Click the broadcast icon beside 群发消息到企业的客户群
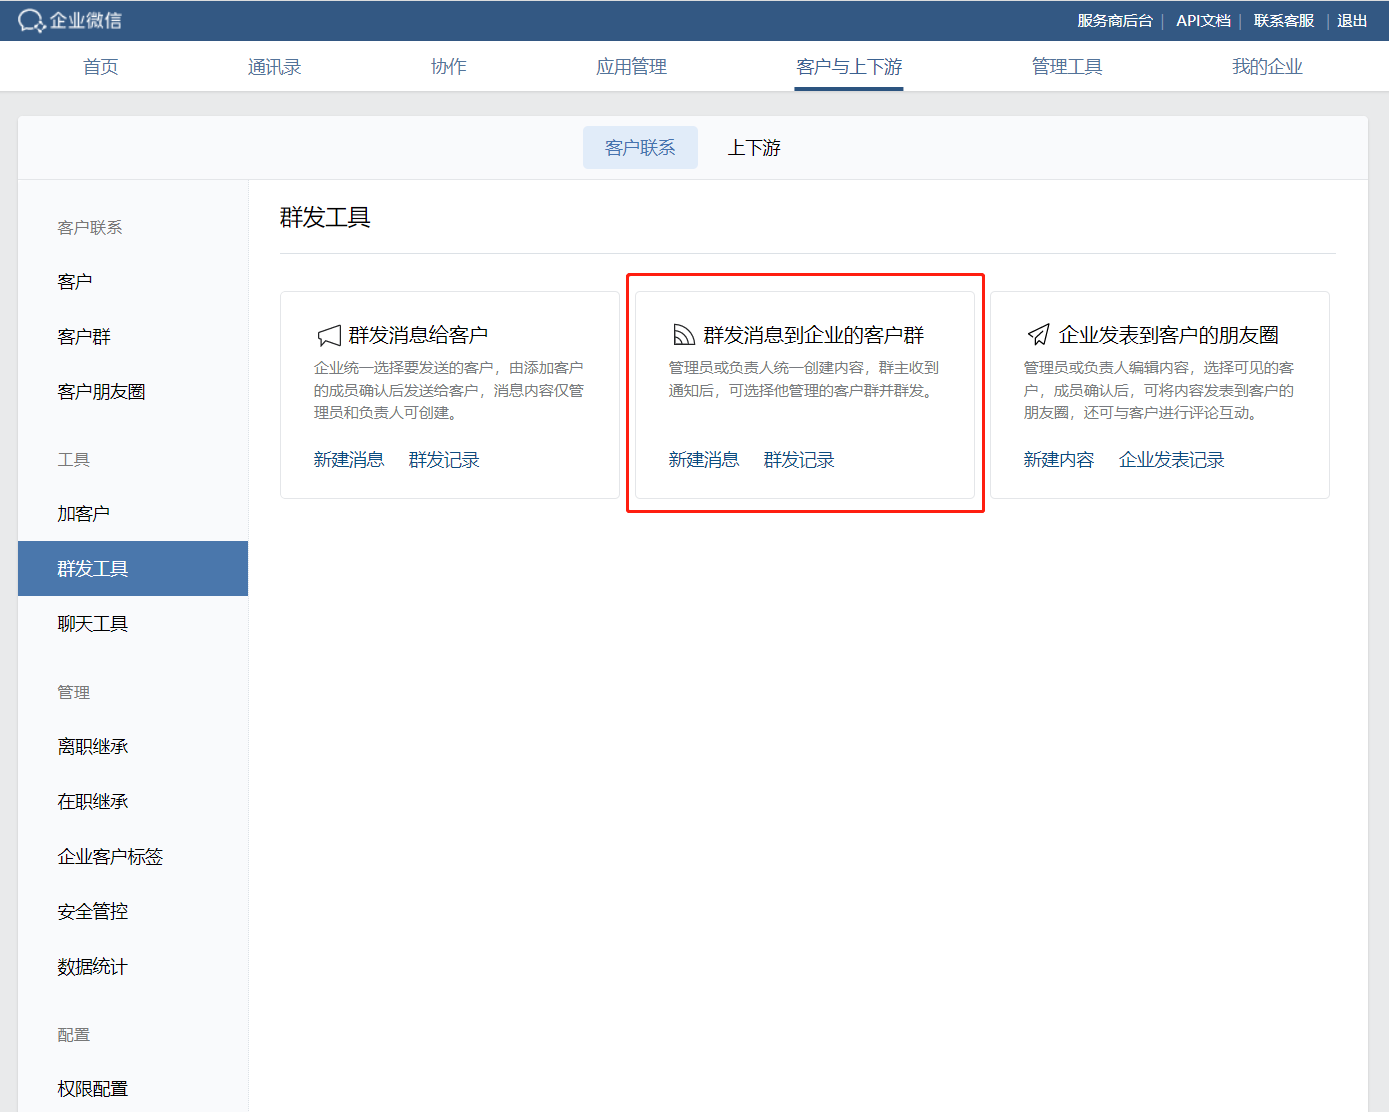This screenshot has height=1112, width=1389. pyautogui.click(x=684, y=335)
